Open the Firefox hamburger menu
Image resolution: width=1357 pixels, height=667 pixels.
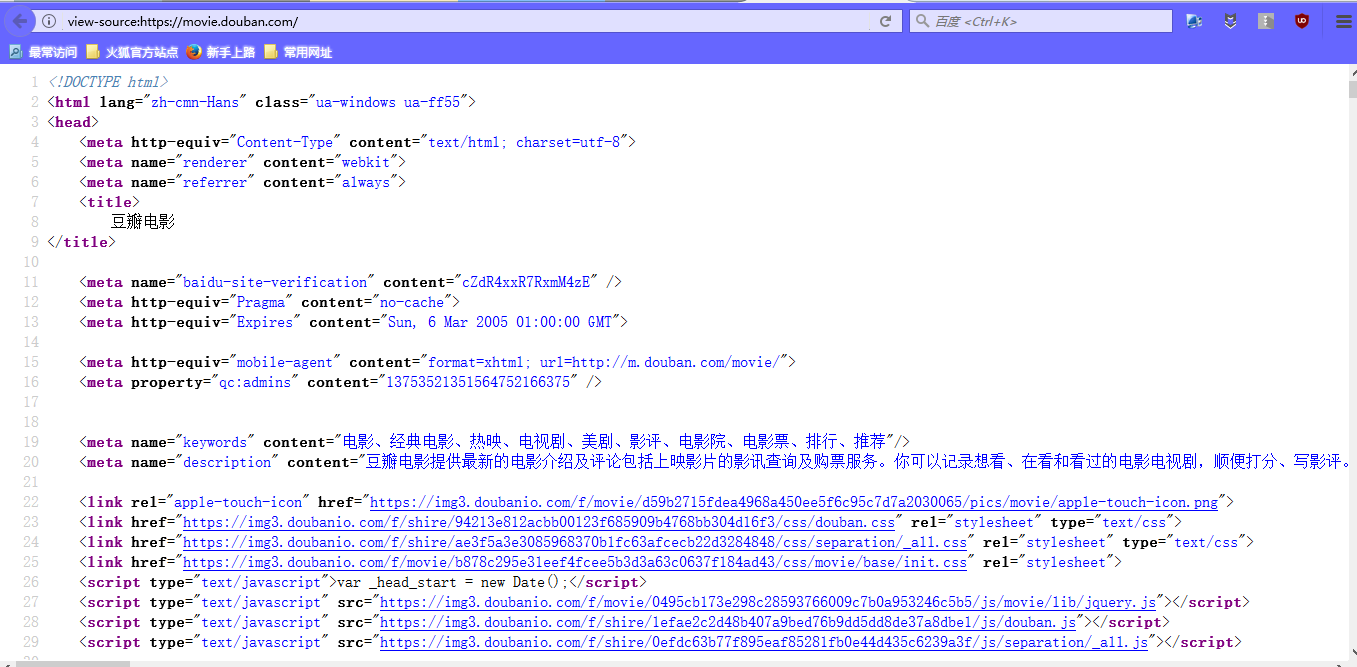[1343, 21]
